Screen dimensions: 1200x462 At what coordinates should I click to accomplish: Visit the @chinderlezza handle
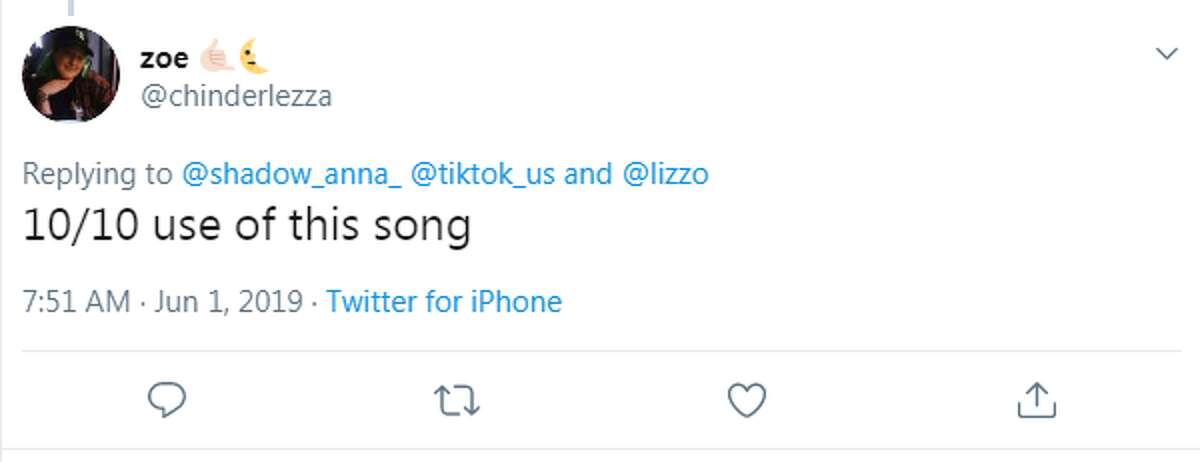tap(235, 97)
